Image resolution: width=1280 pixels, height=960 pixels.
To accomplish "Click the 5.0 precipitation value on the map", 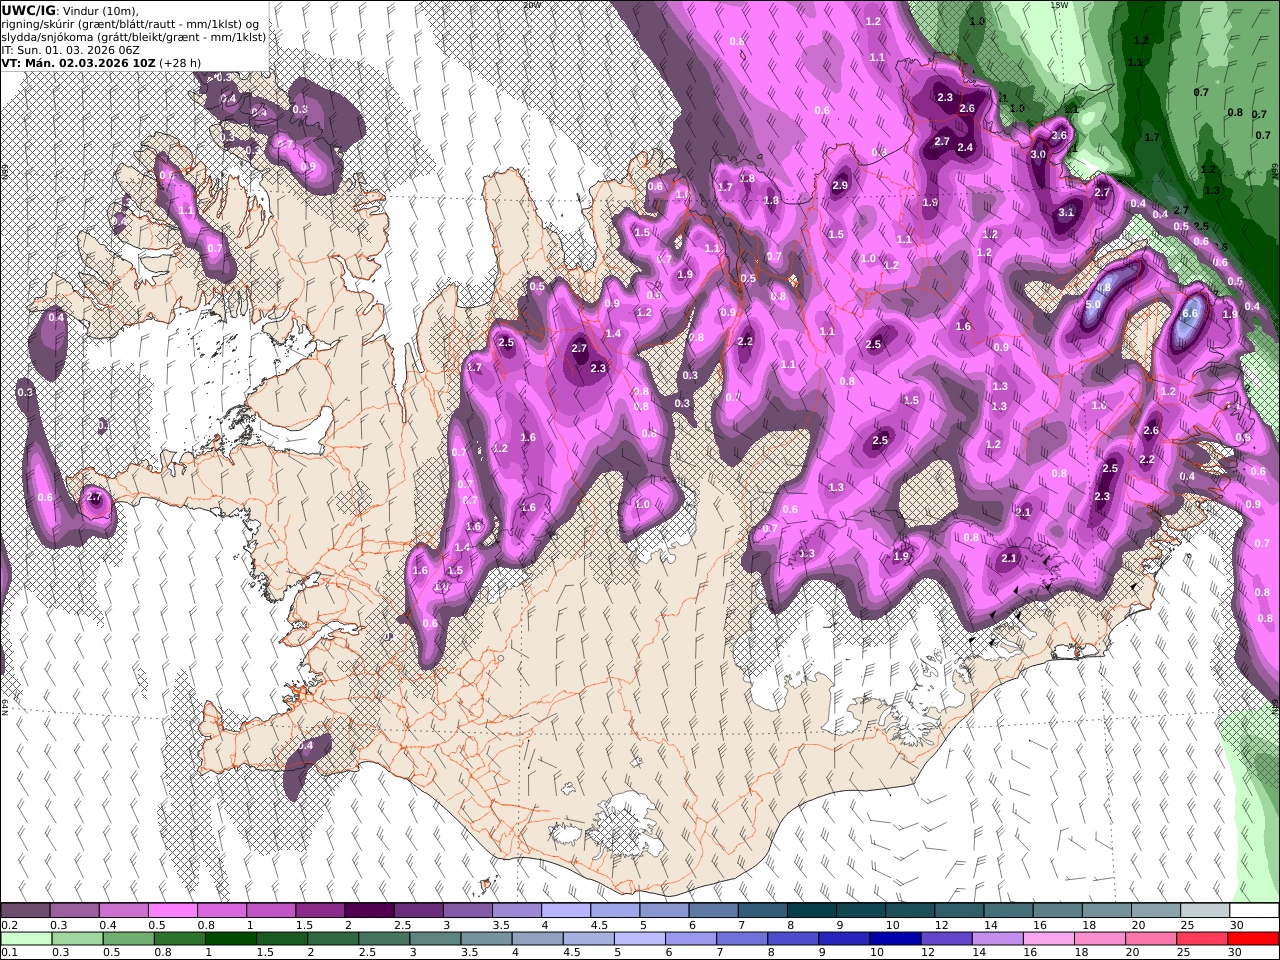I will 1093,304.
